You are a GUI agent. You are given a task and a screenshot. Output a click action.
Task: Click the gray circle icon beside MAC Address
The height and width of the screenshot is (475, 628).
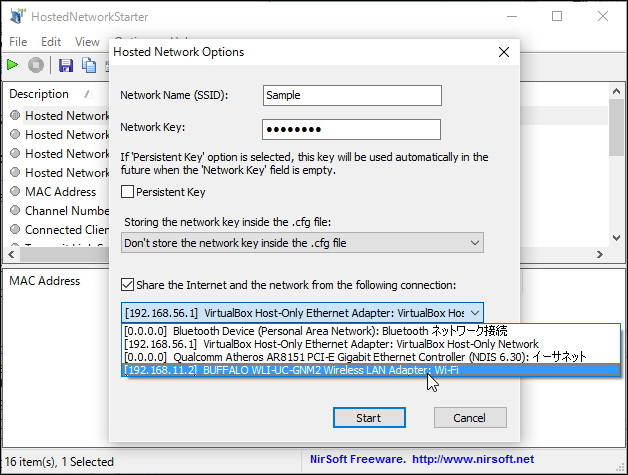[x=15, y=191]
